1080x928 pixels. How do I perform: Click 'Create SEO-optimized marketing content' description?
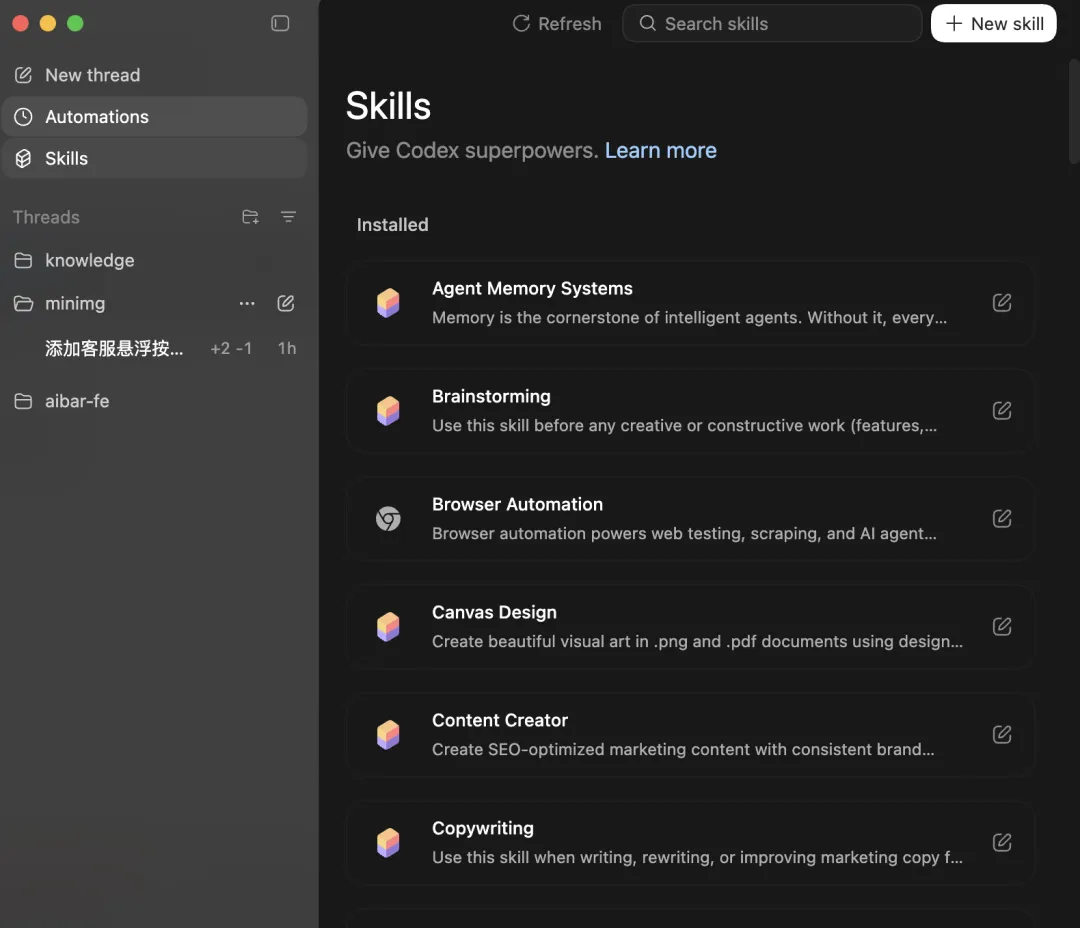pyautogui.click(x=683, y=750)
